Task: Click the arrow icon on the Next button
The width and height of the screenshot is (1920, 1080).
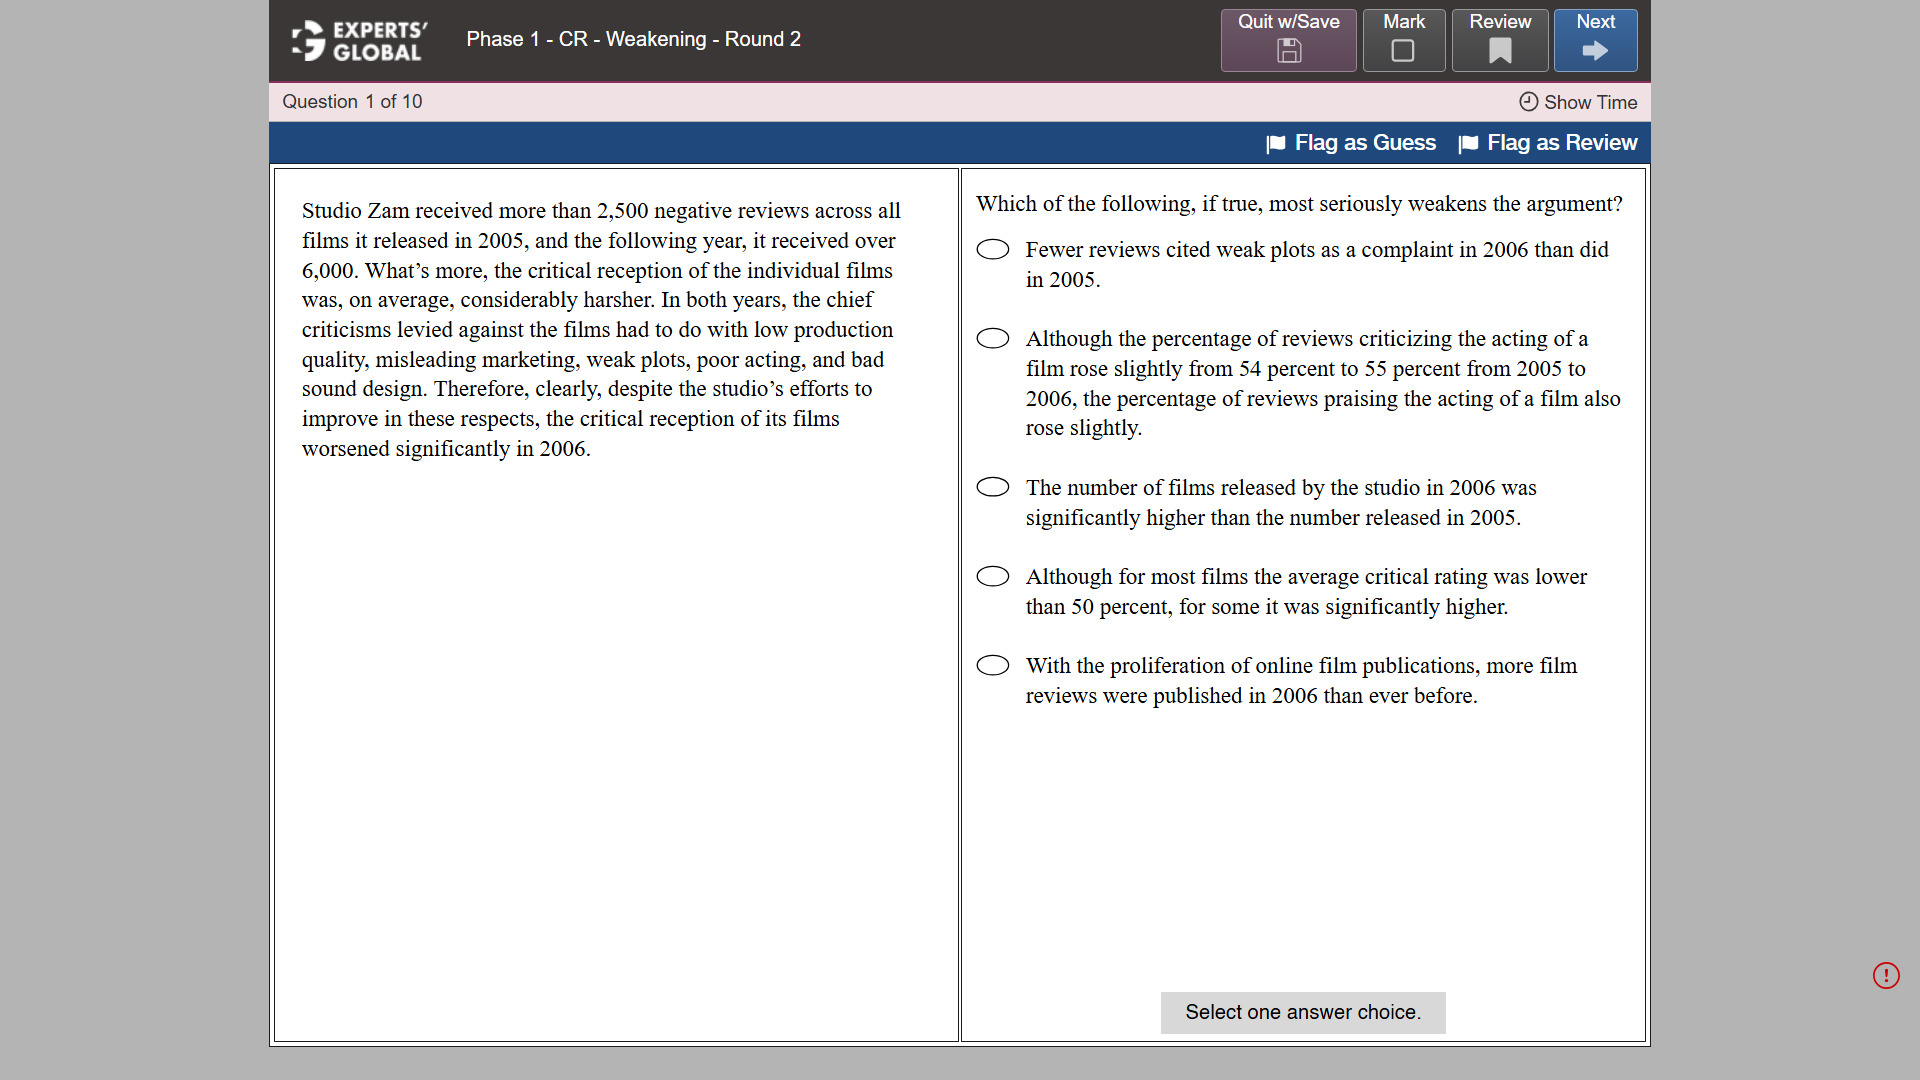Action: (x=1594, y=52)
